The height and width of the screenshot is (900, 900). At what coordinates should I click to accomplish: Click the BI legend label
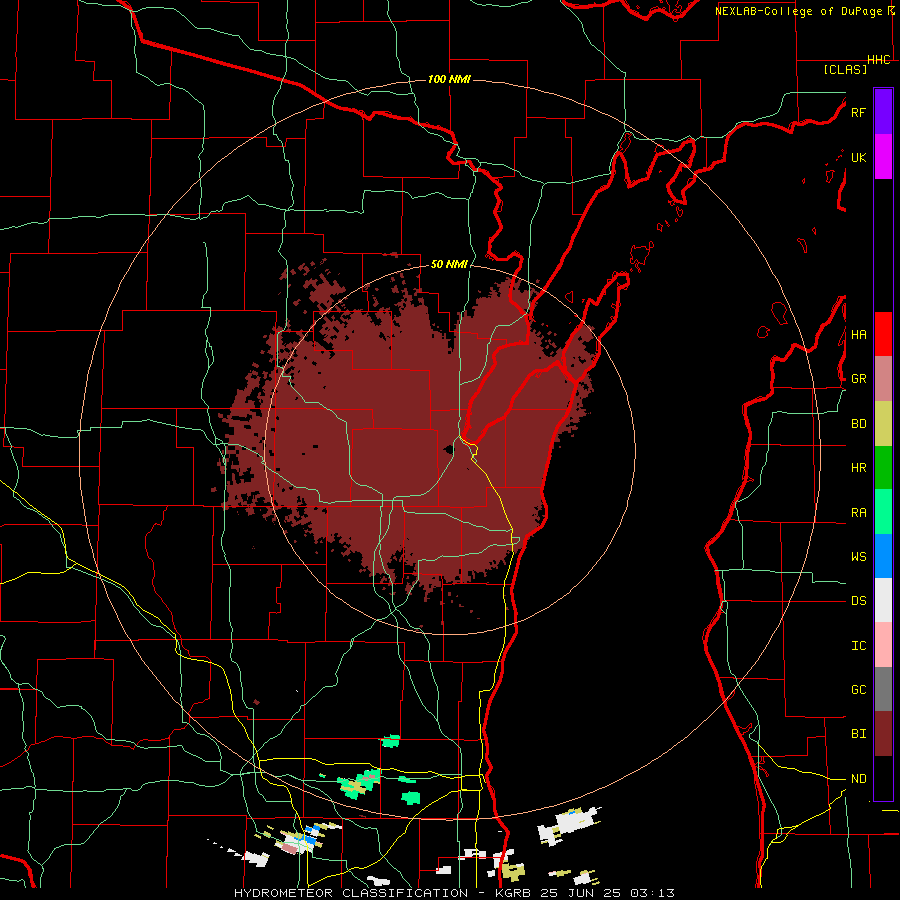pos(858,734)
